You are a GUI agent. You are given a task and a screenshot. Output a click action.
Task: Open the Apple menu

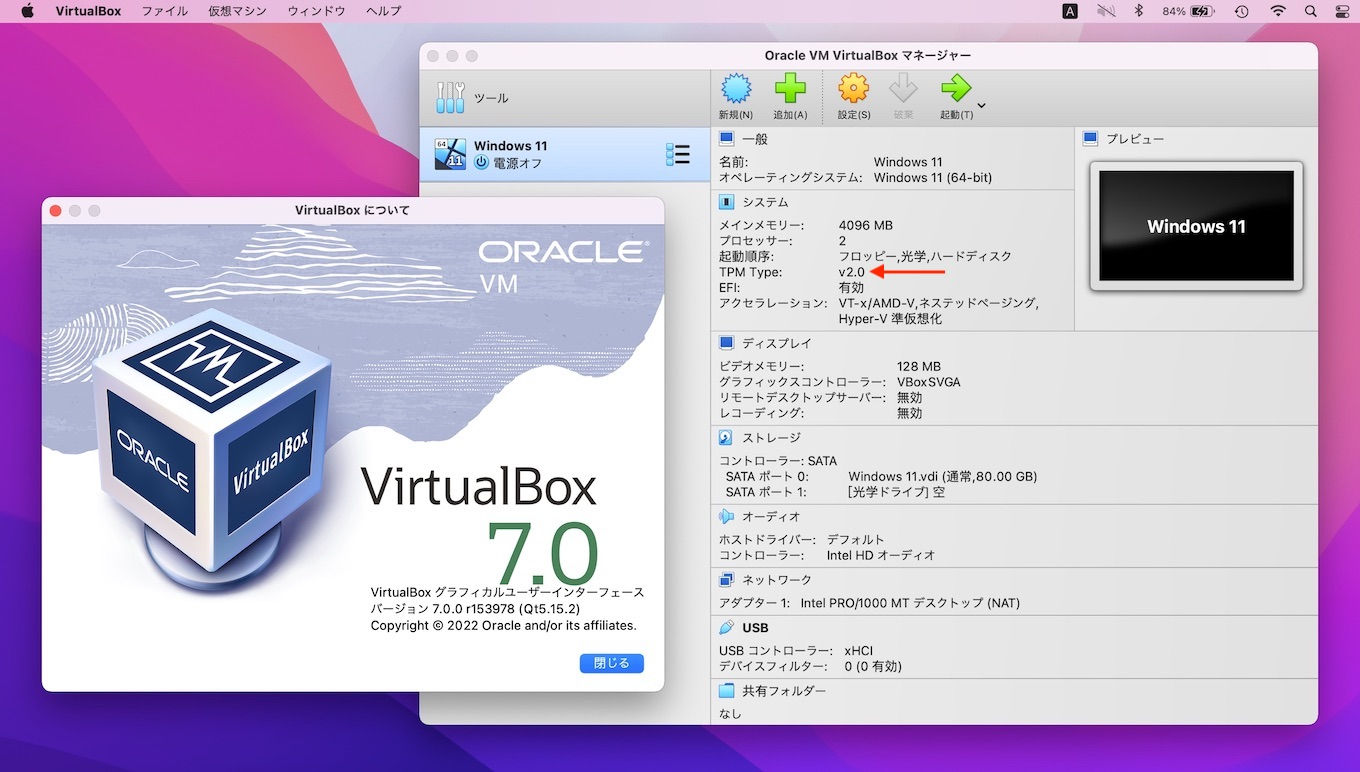[27, 11]
